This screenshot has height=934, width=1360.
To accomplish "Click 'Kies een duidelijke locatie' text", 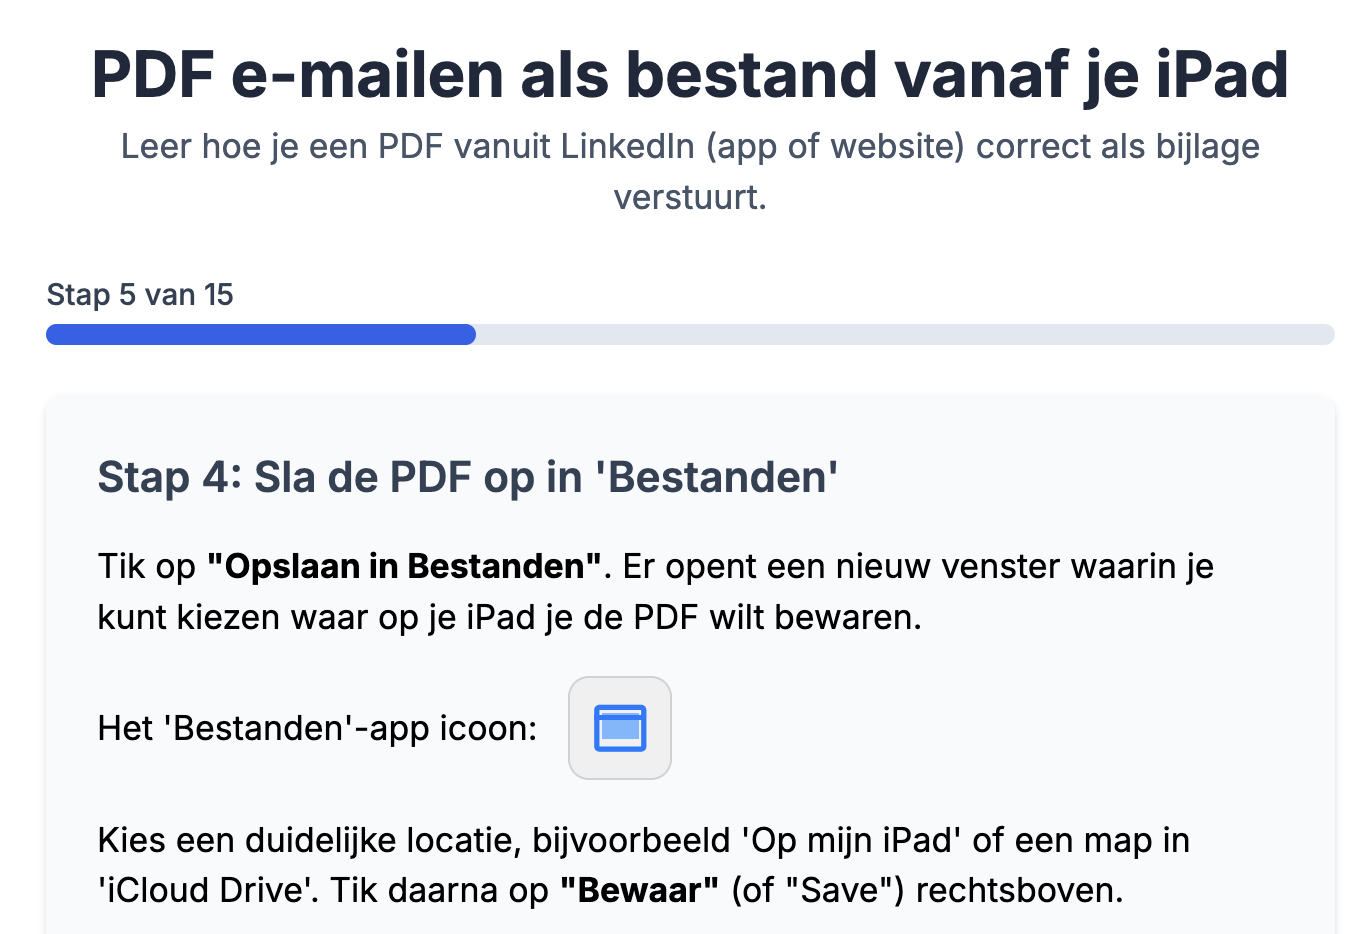I will coord(305,840).
